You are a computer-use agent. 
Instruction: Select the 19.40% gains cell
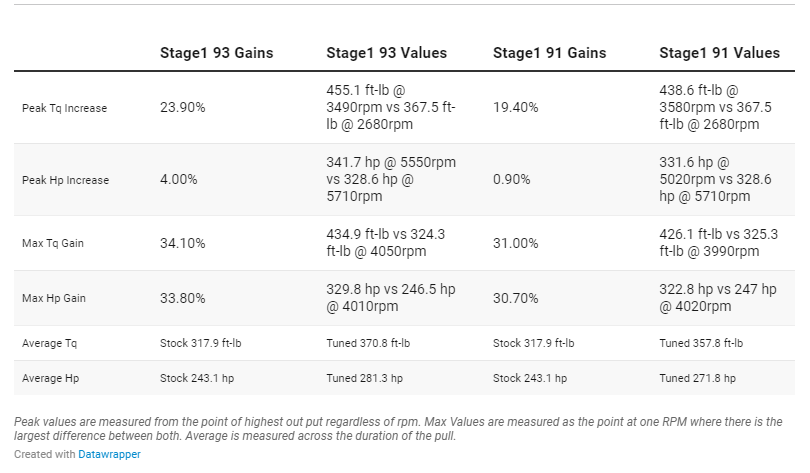(x=516, y=107)
